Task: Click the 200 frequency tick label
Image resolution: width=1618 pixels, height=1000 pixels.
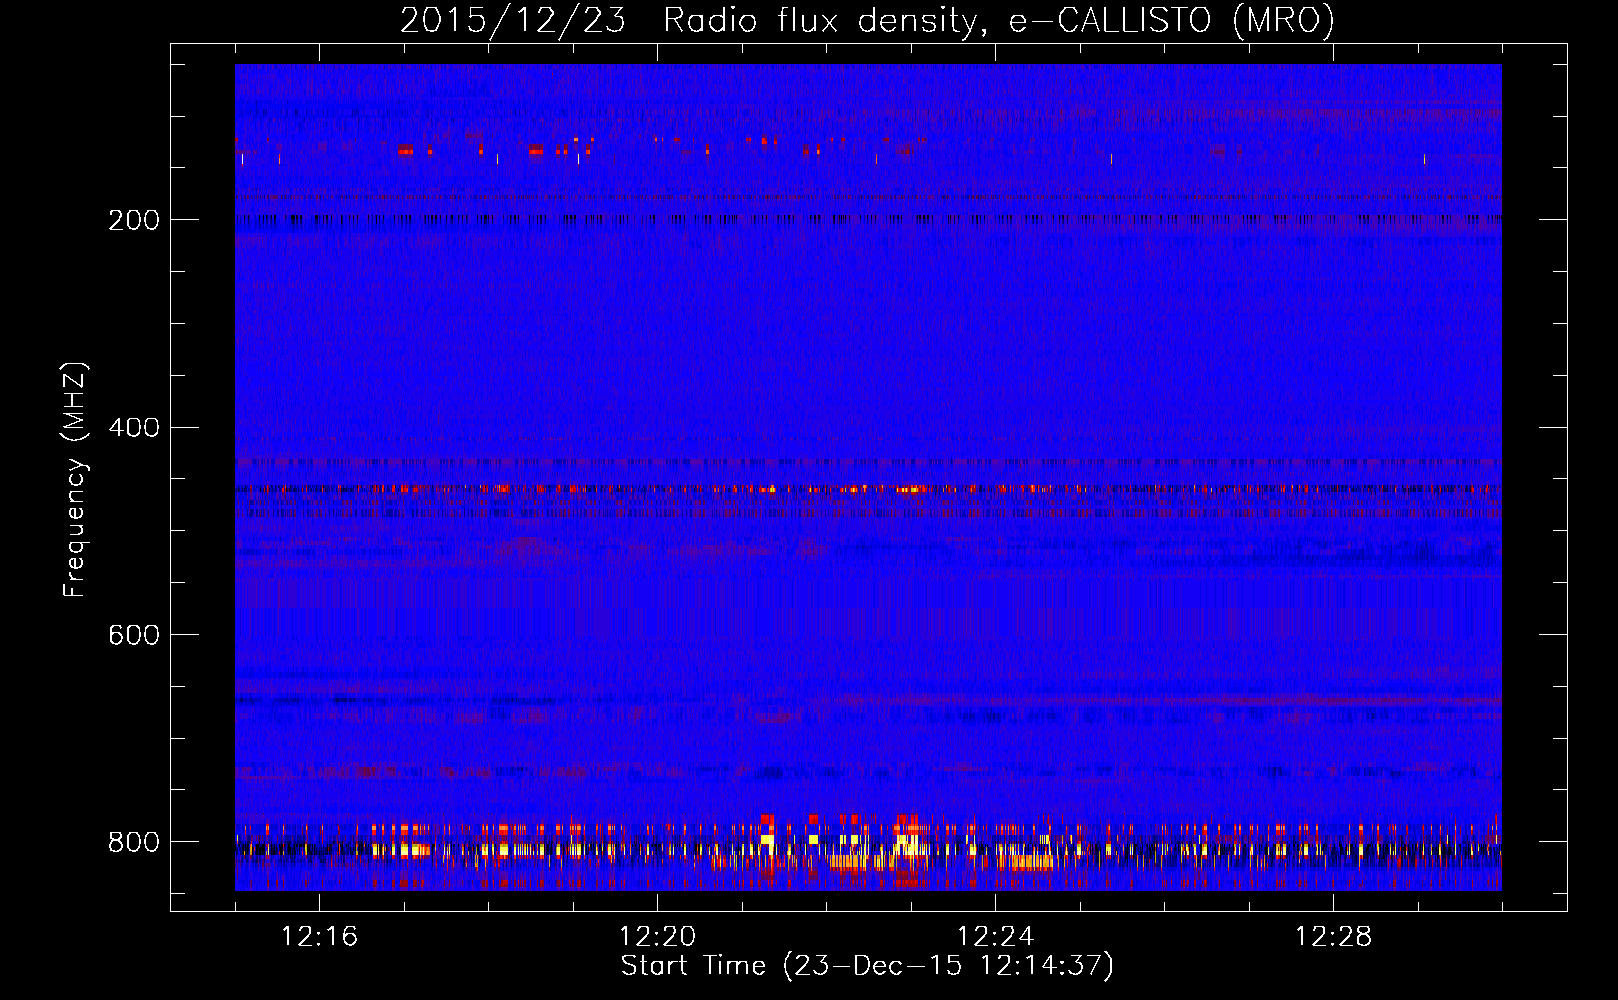Action: tap(133, 220)
